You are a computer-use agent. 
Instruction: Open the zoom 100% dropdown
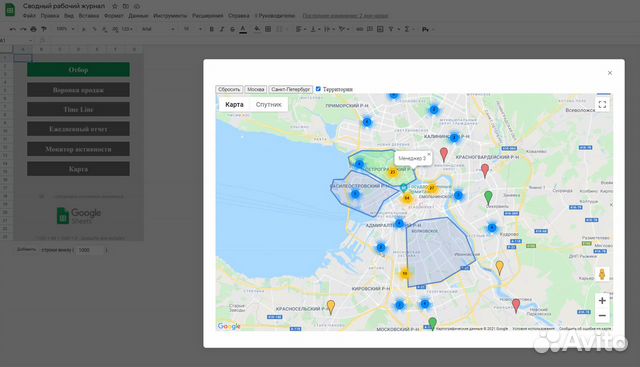click(x=65, y=29)
